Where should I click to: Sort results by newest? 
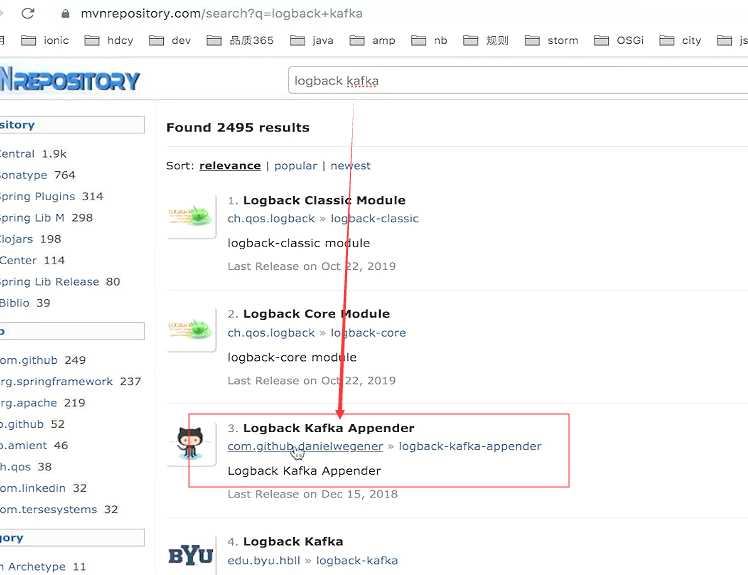coord(350,166)
